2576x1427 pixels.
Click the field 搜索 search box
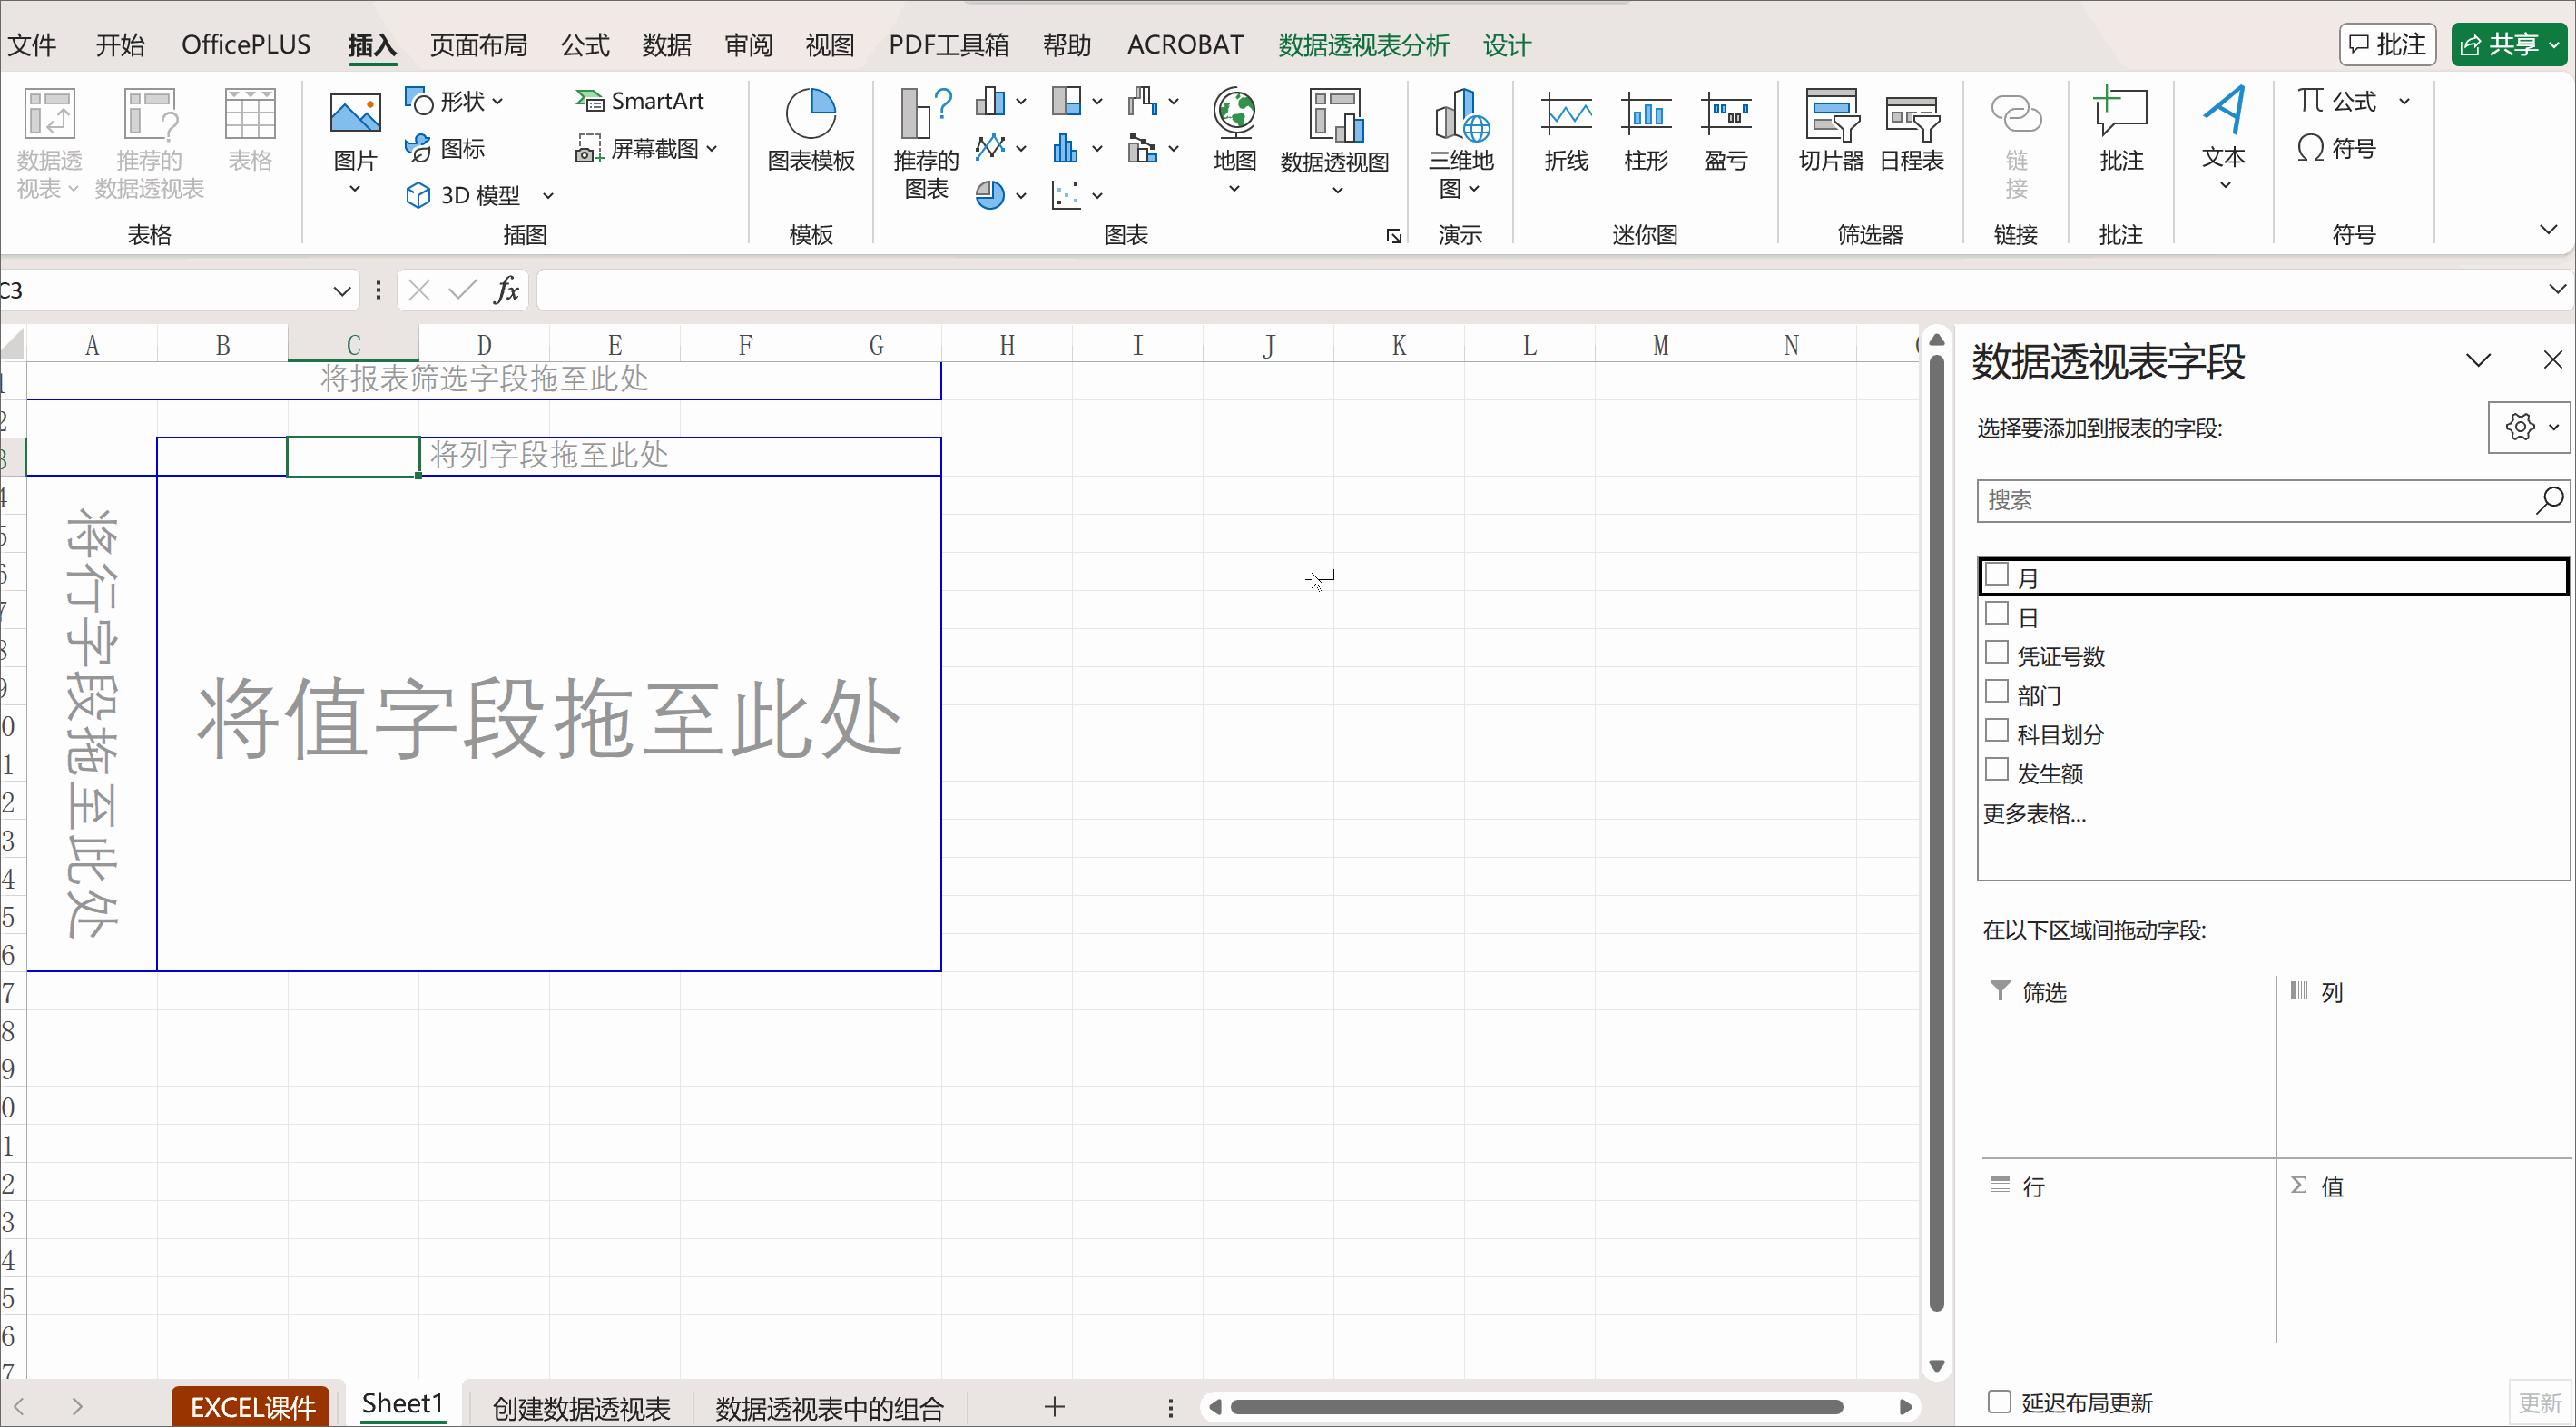[x=2250, y=501]
